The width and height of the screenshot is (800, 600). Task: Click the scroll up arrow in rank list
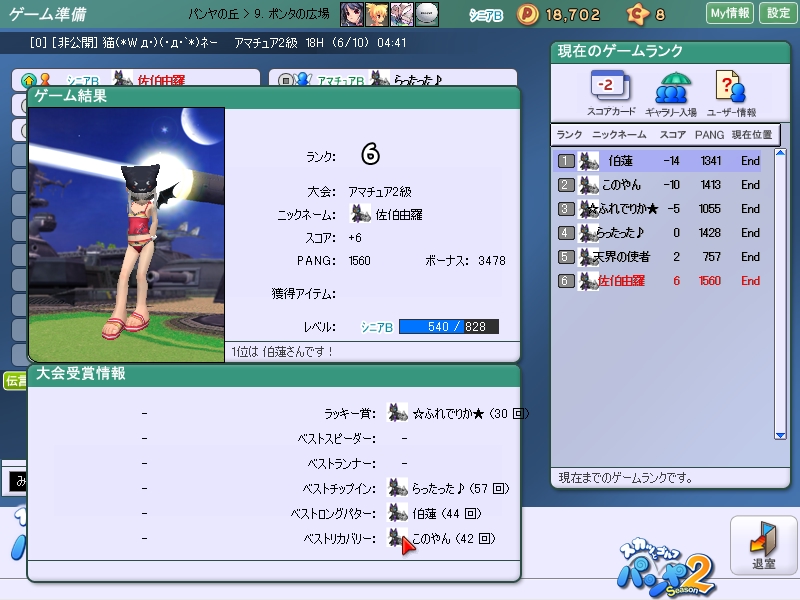[780, 153]
